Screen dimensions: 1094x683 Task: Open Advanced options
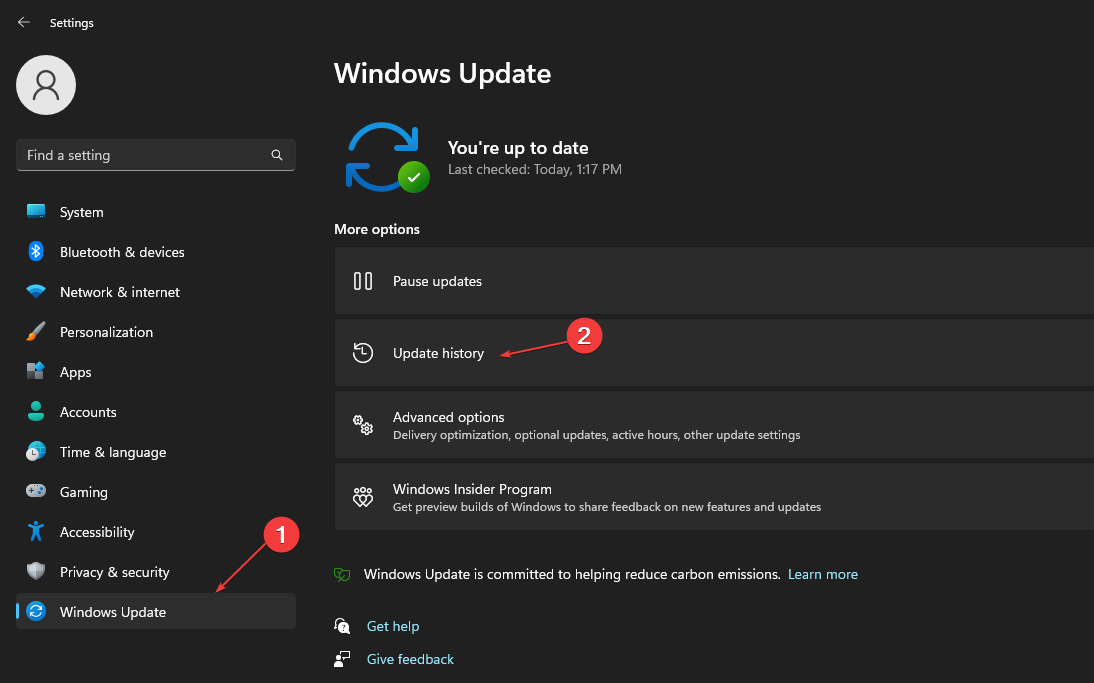714,424
